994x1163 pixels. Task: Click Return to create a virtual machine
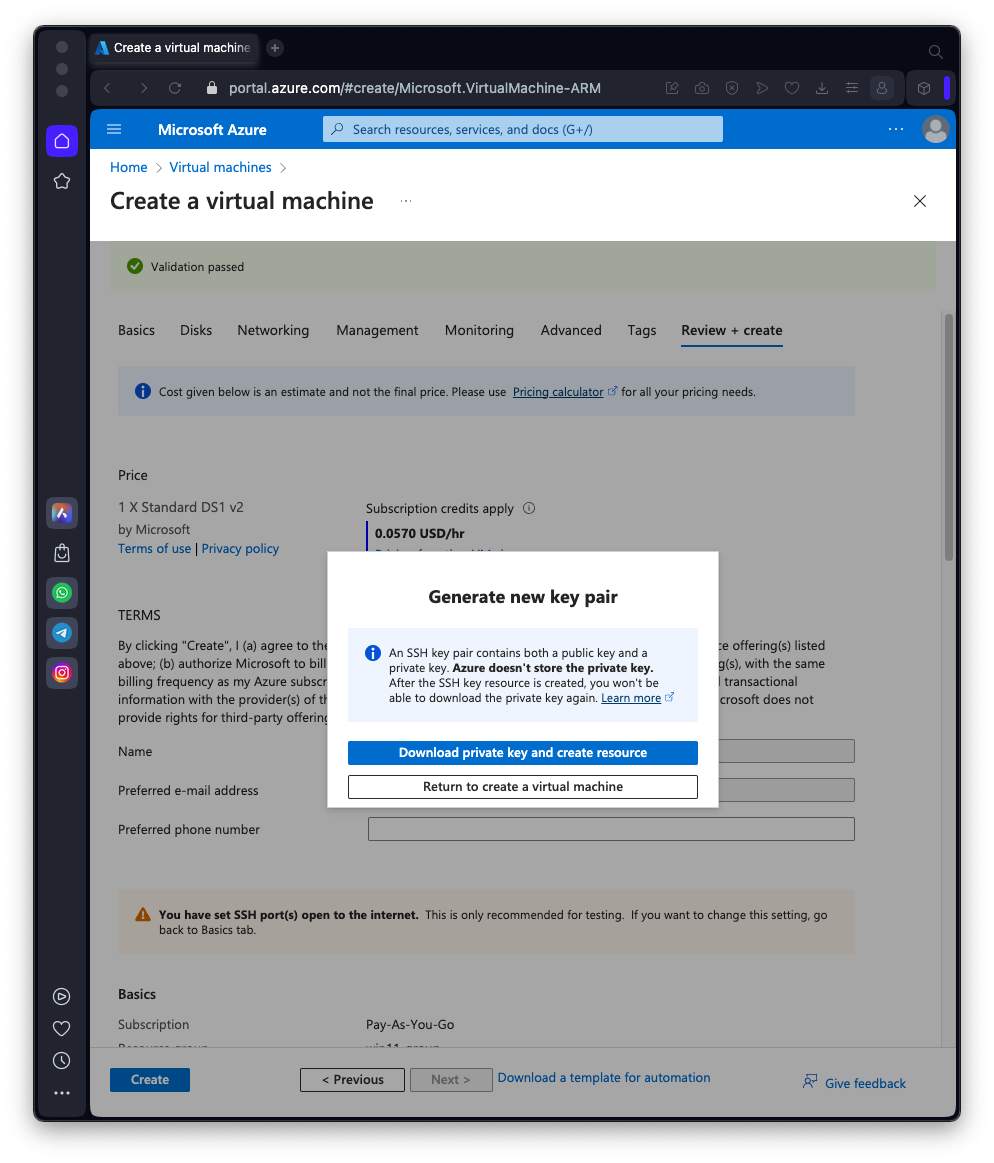[523, 787]
